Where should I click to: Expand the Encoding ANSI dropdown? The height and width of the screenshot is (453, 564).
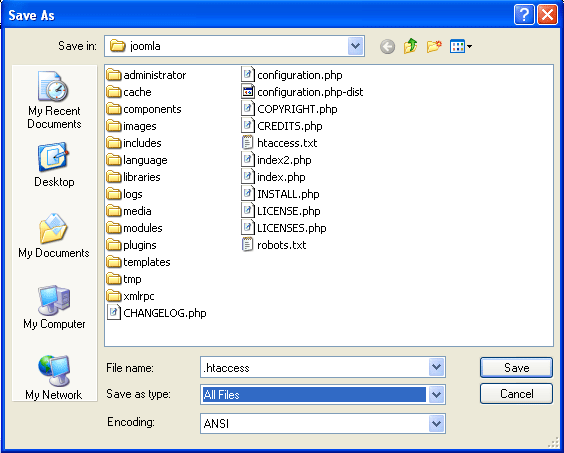436,423
